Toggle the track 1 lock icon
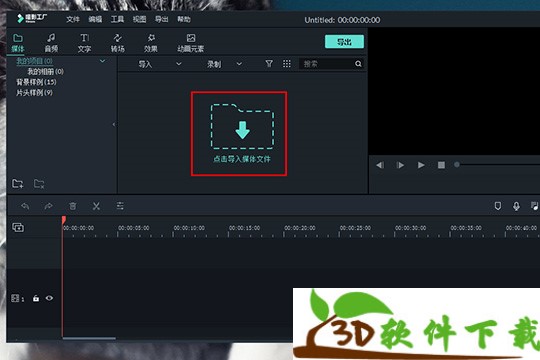Image resolution: width=540 pixels, height=360 pixels. coord(36,298)
